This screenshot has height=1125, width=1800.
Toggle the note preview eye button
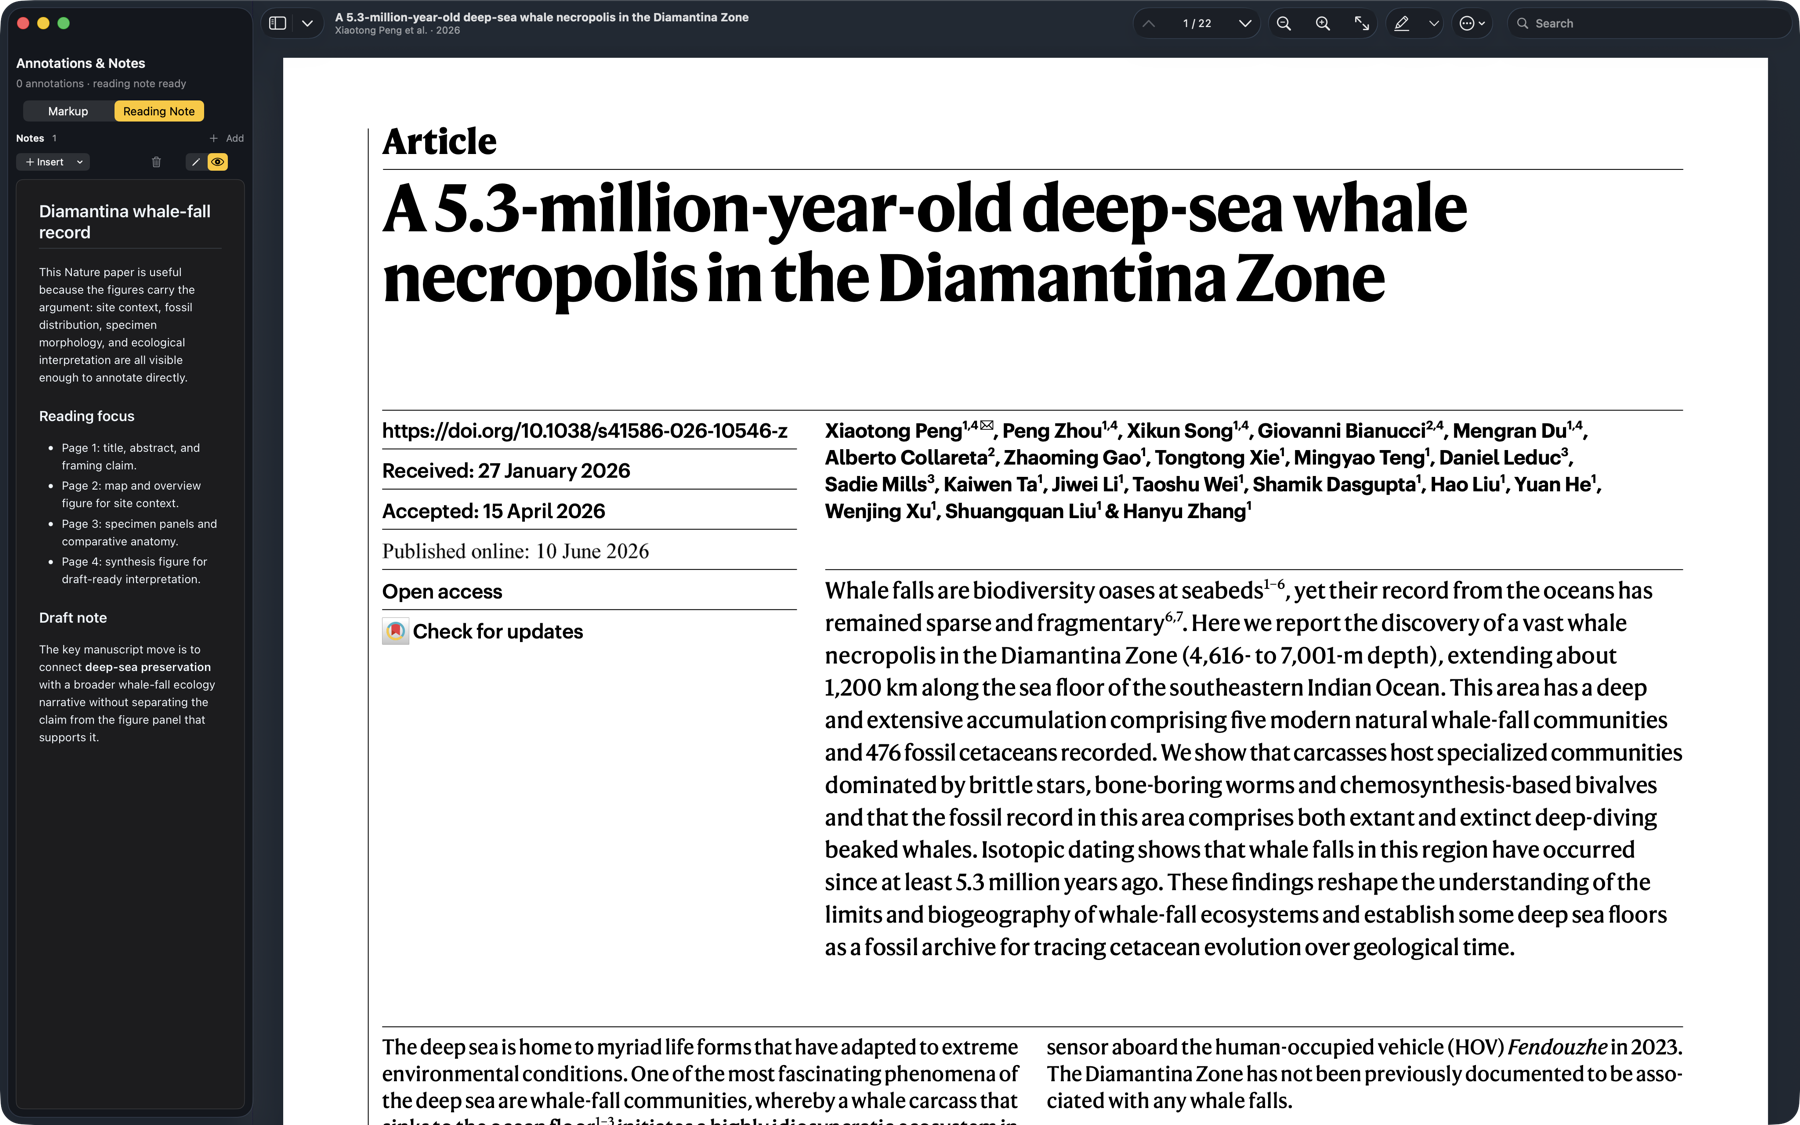coord(217,162)
